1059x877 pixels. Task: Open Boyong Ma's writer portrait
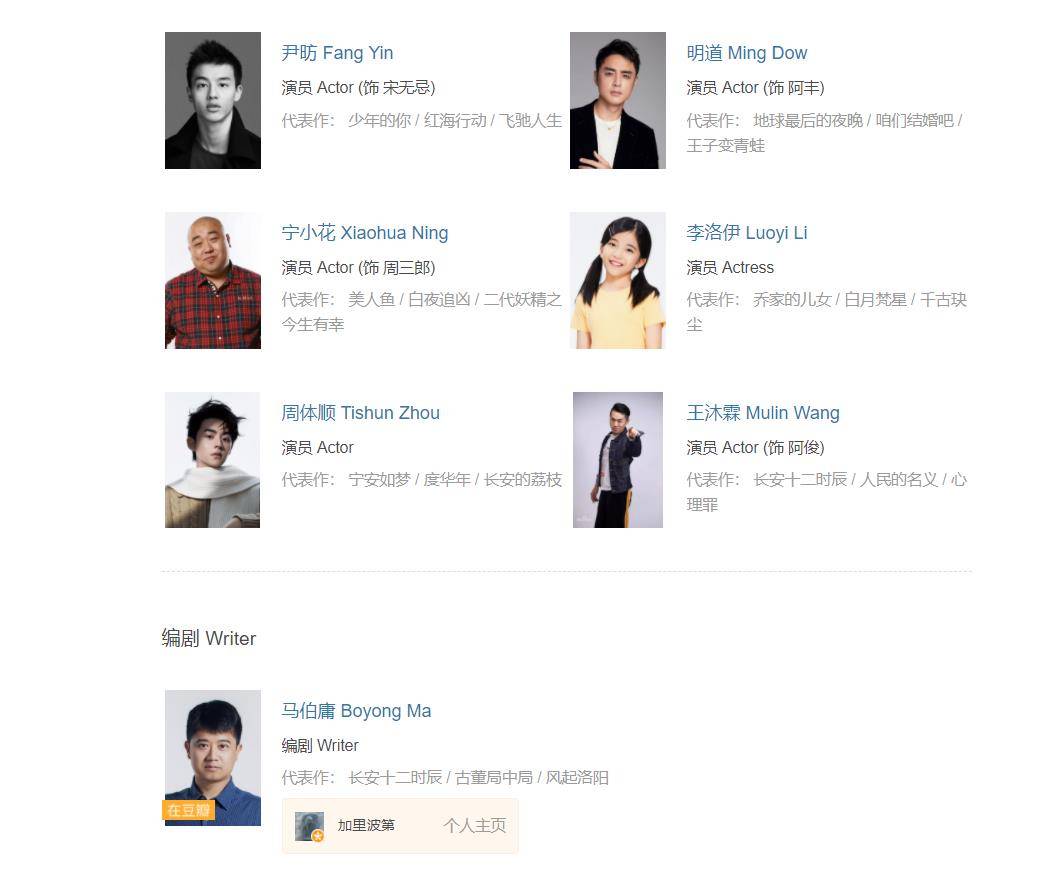point(213,758)
